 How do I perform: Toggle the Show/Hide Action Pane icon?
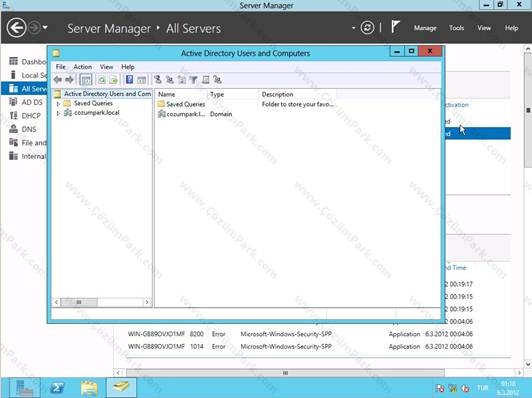coord(141,80)
